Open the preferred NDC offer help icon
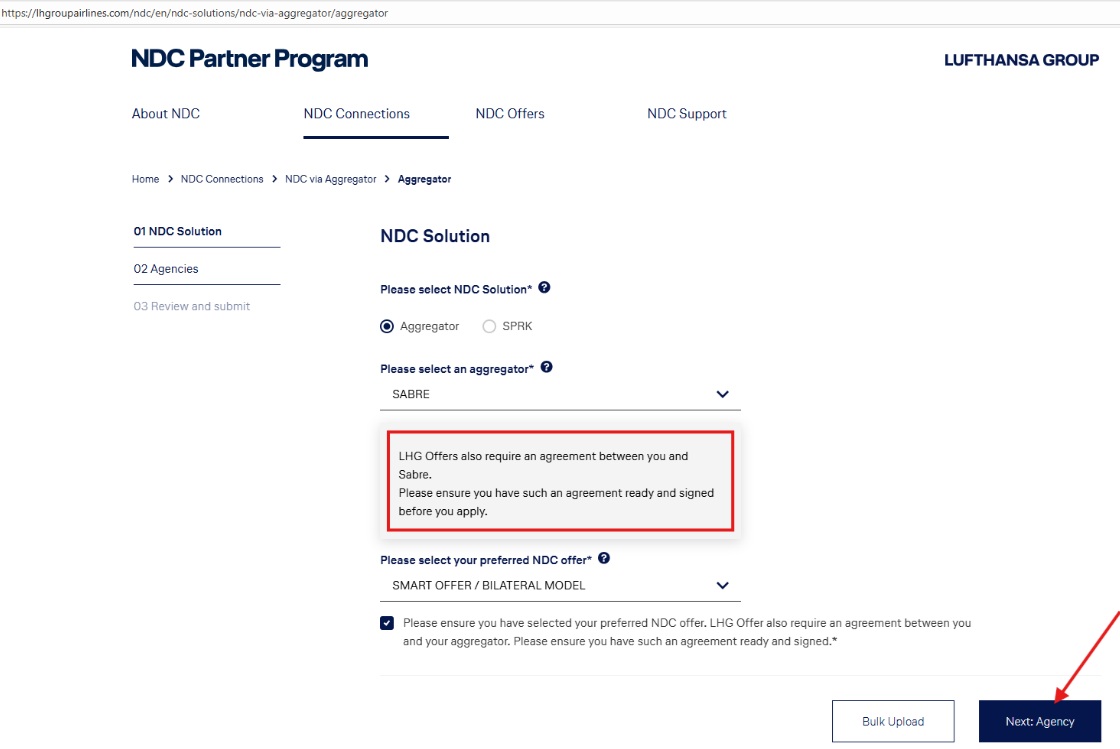1120x749 pixels. (603, 559)
